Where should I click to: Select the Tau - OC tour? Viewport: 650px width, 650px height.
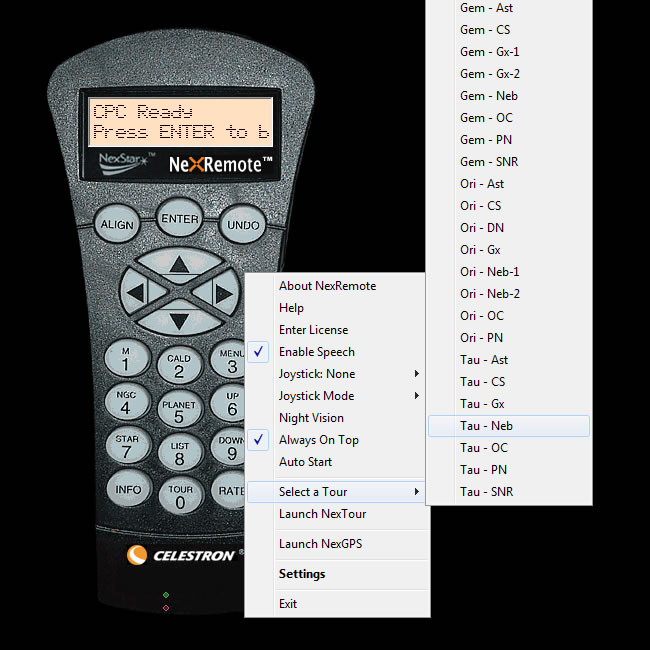pyautogui.click(x=509, y=448)
